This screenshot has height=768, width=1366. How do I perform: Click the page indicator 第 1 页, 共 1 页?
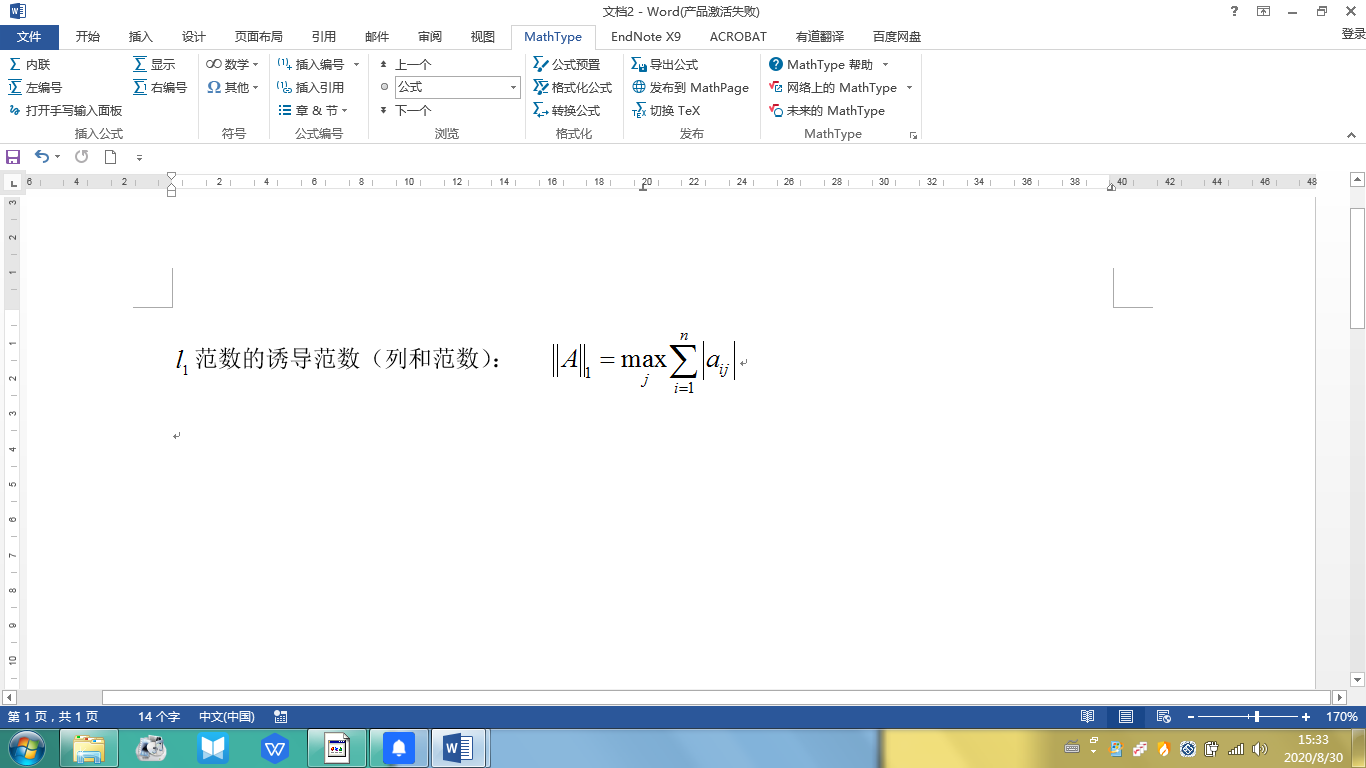coord(53,717)
